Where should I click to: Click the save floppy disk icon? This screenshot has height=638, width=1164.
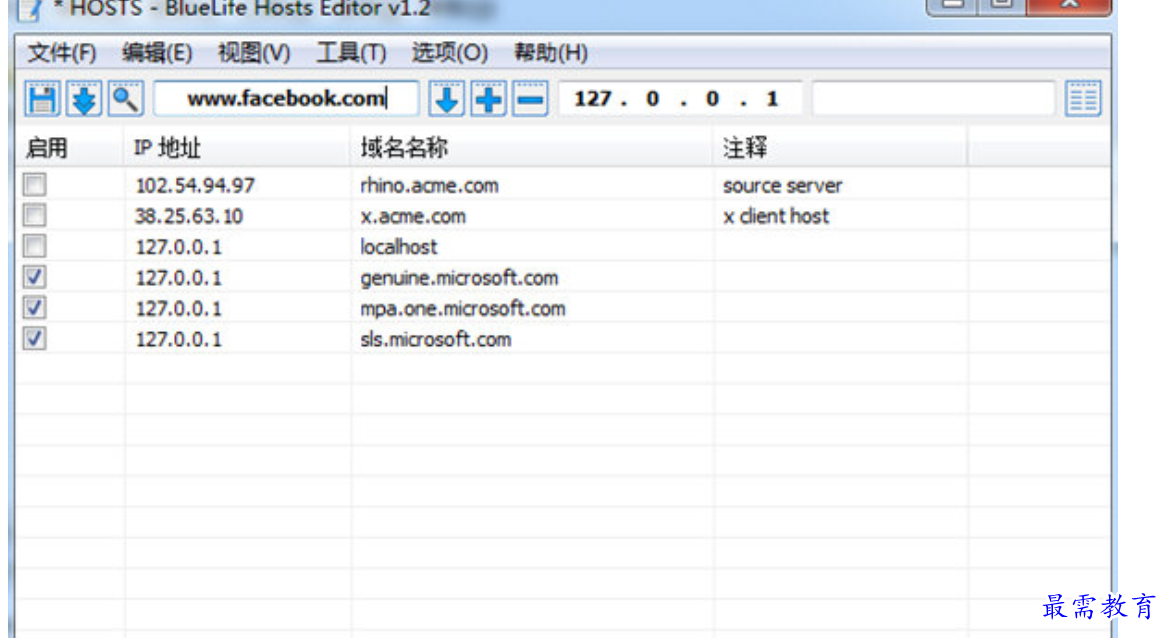(42, 99)
